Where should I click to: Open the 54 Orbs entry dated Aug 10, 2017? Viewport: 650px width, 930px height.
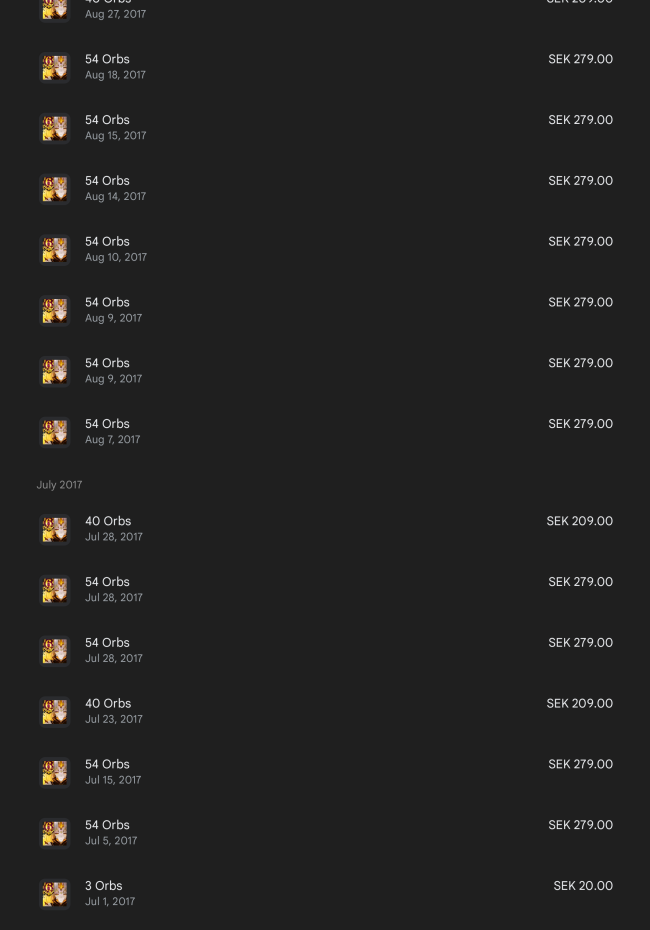pos(325,250)
